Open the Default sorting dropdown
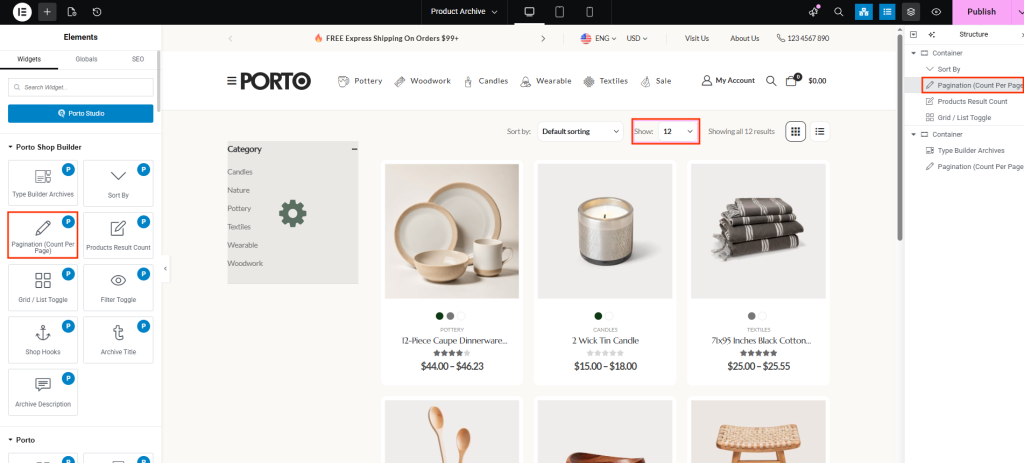 pyautogui.click(x=580, y=131)
